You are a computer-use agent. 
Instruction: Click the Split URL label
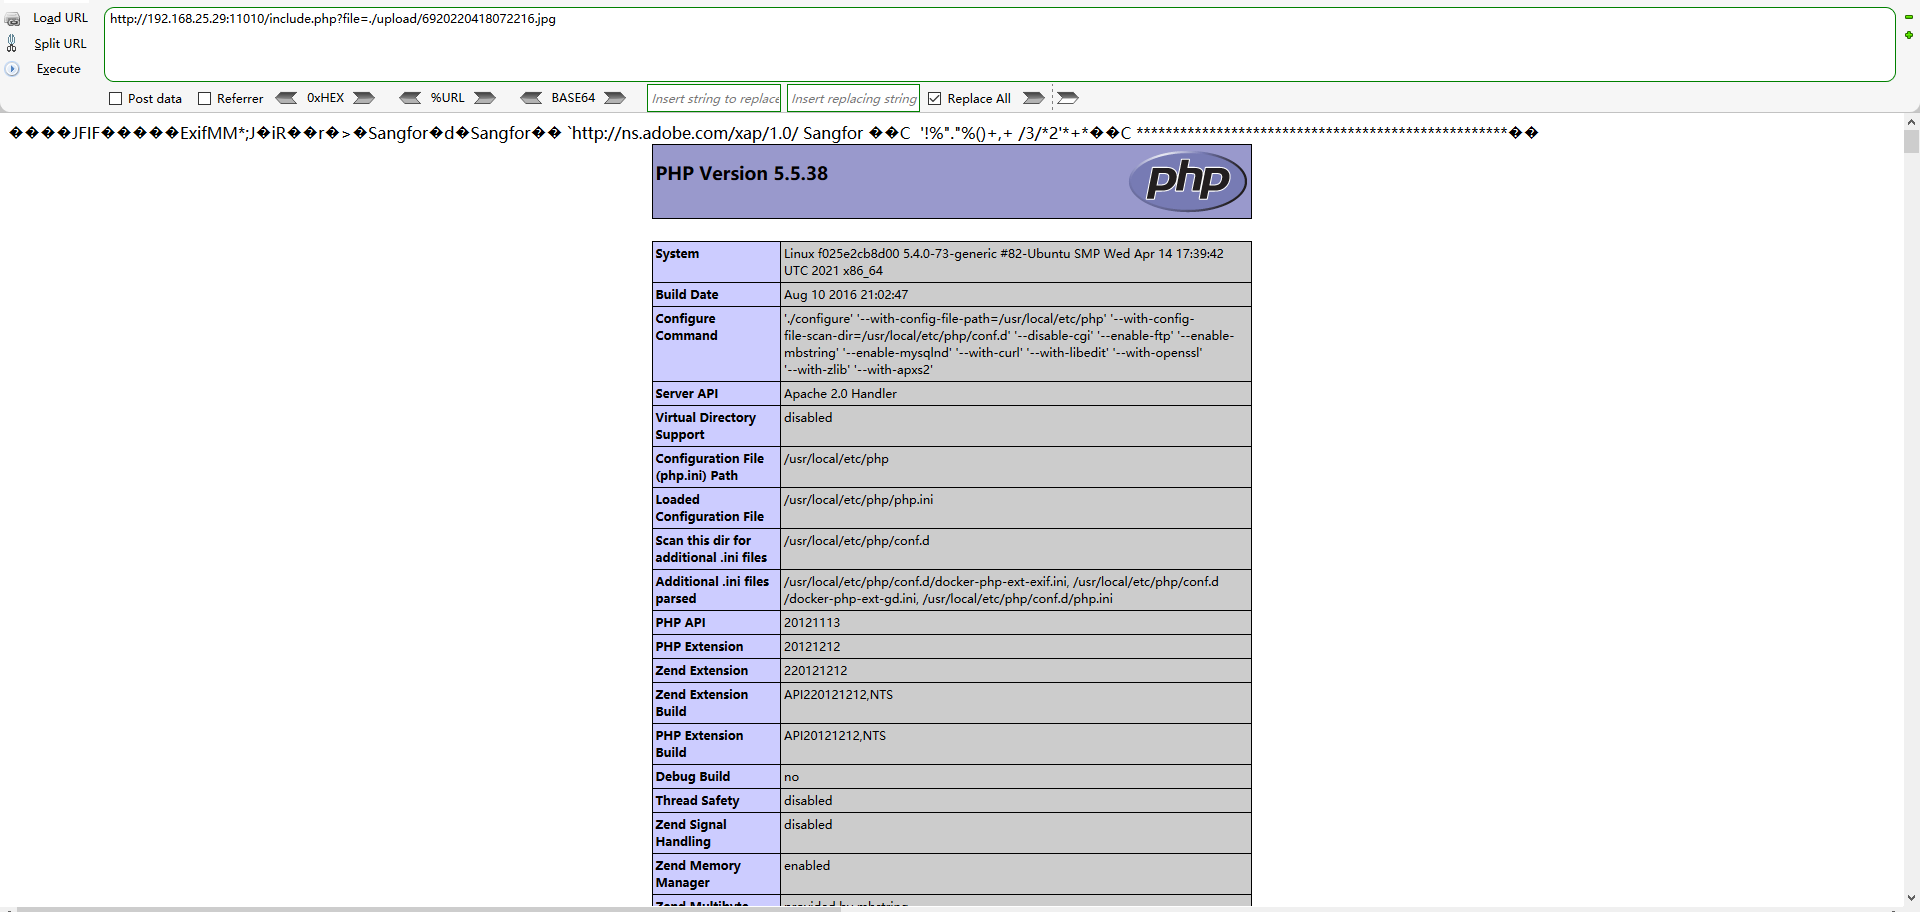tap(60, 44)
